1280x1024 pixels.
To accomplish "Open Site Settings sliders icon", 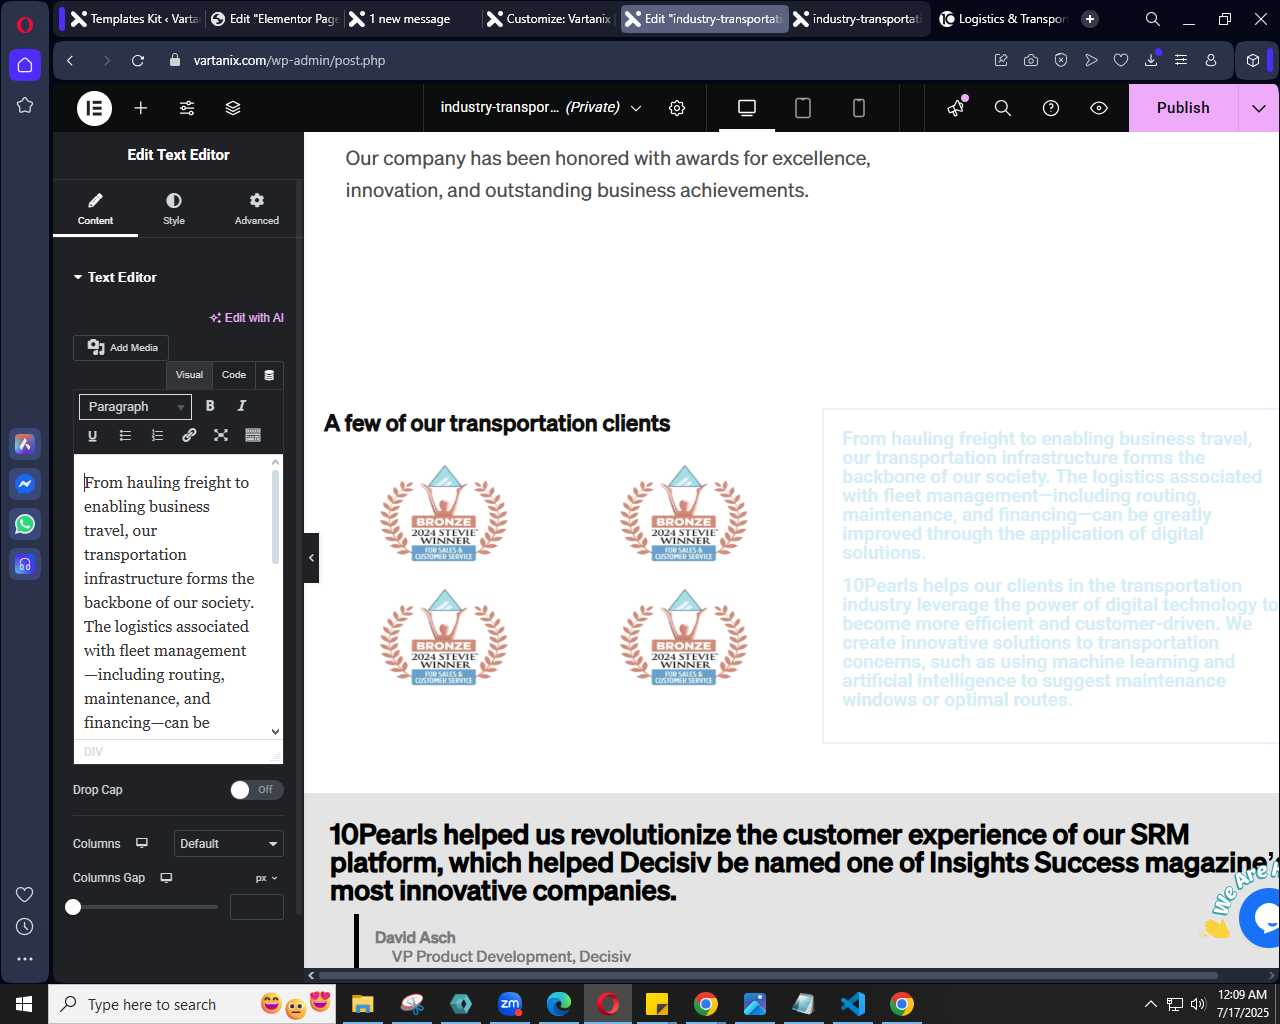I will (x=187, y=108).
